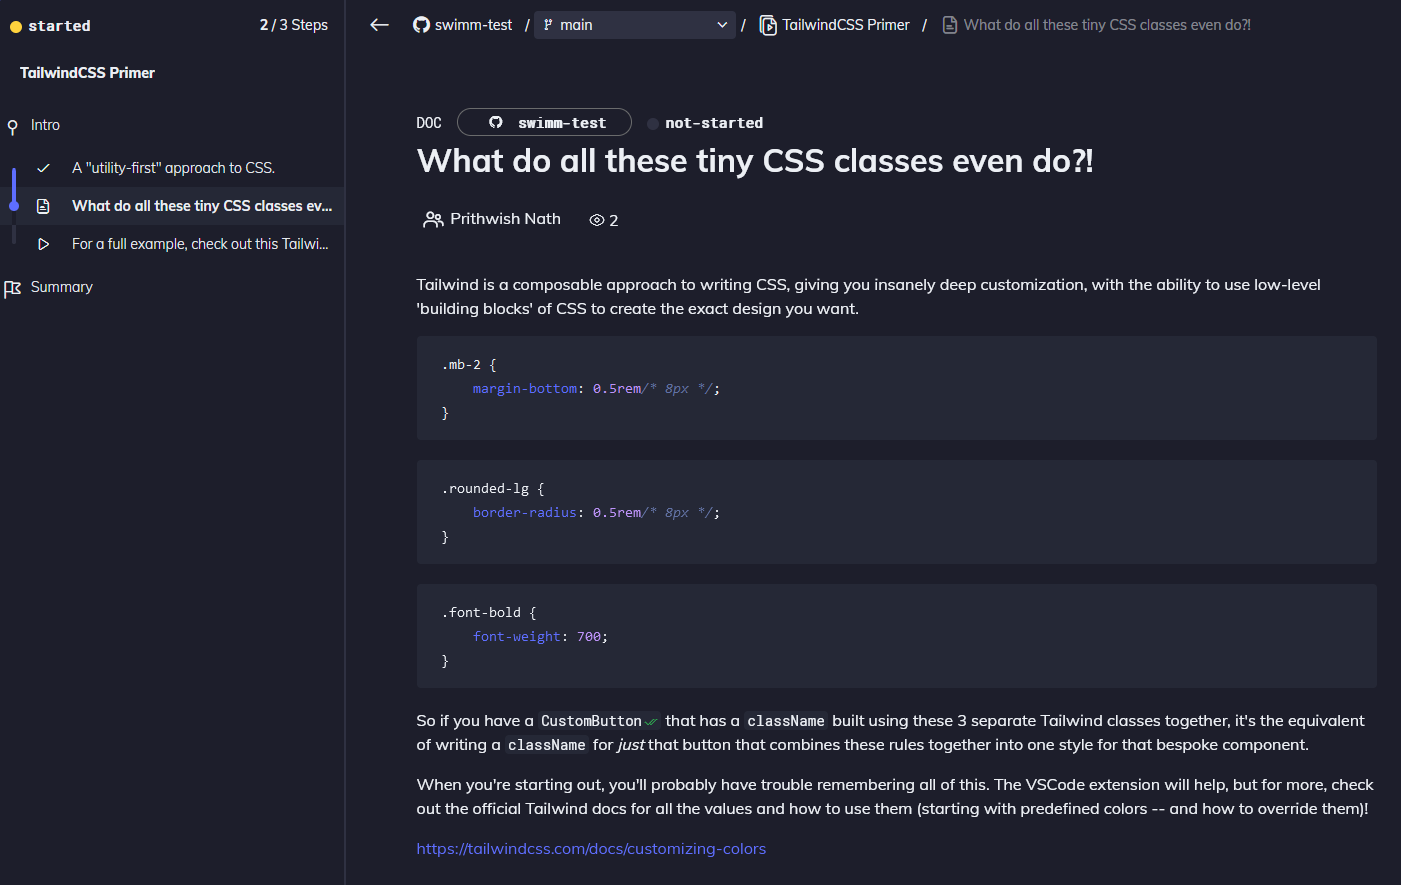Click the swimm-test repo badge
Screen dimensions: 1401x885
544,122
